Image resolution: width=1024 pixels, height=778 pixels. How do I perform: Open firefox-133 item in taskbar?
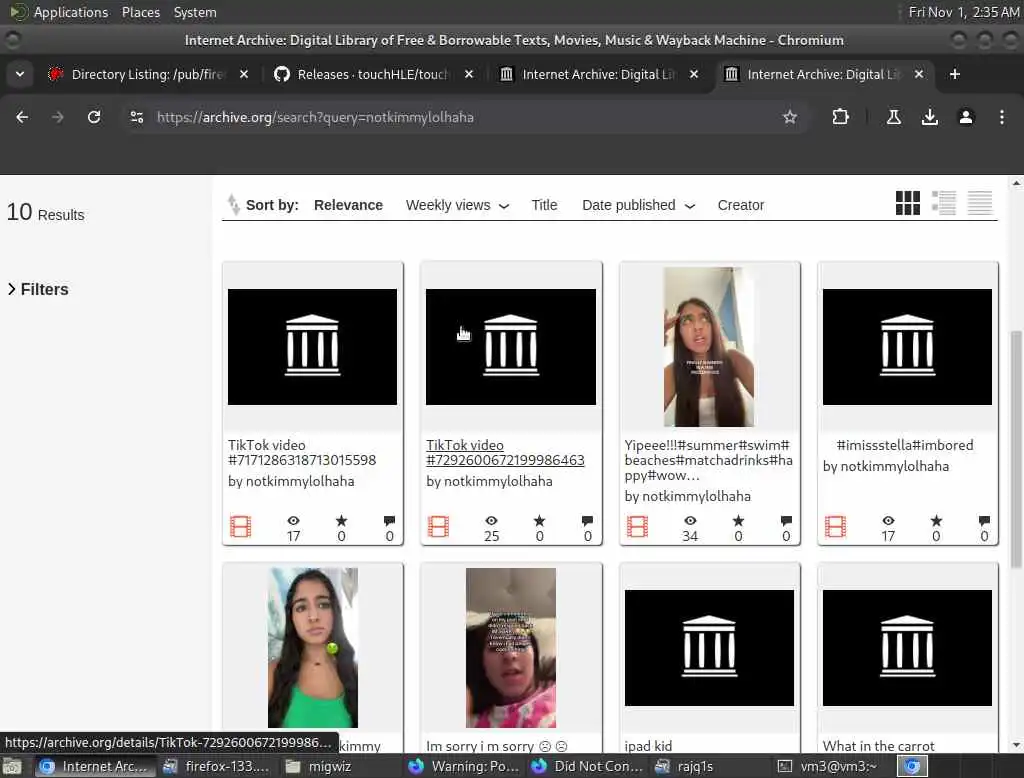click(216, 766)
